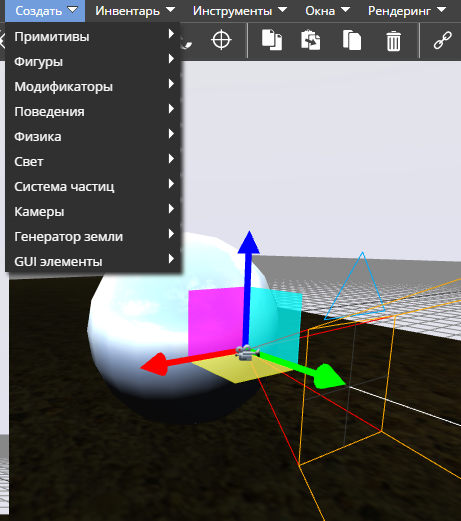Screen dimensions: 461x521
Task: Click the duplicate pages toolbar icon
Action: coord(352,40)
